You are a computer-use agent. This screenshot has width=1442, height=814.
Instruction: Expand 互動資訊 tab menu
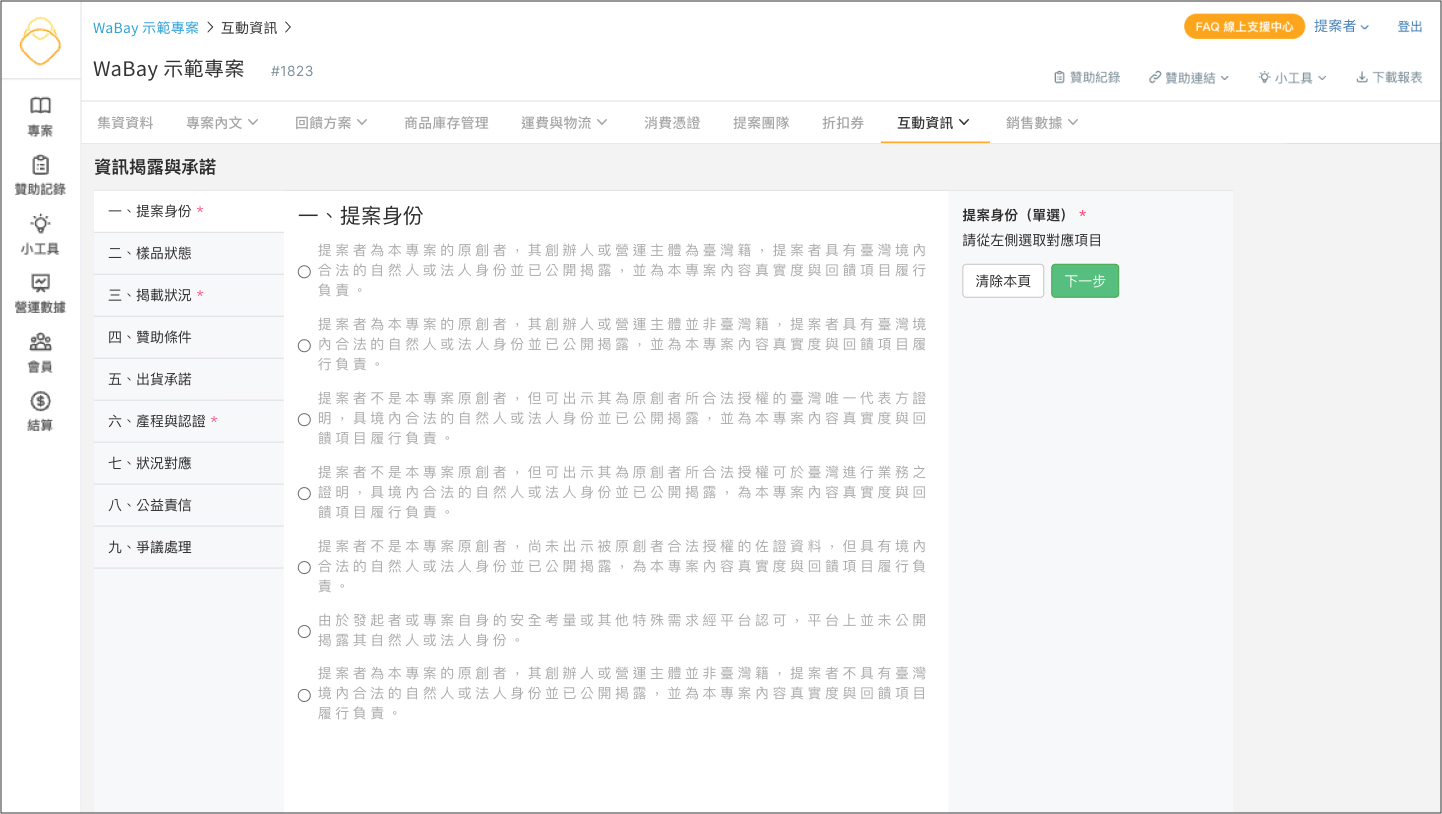tap(934, 123)
